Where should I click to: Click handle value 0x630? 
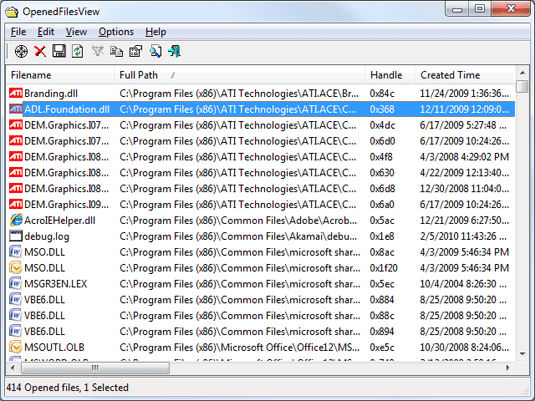382,173
